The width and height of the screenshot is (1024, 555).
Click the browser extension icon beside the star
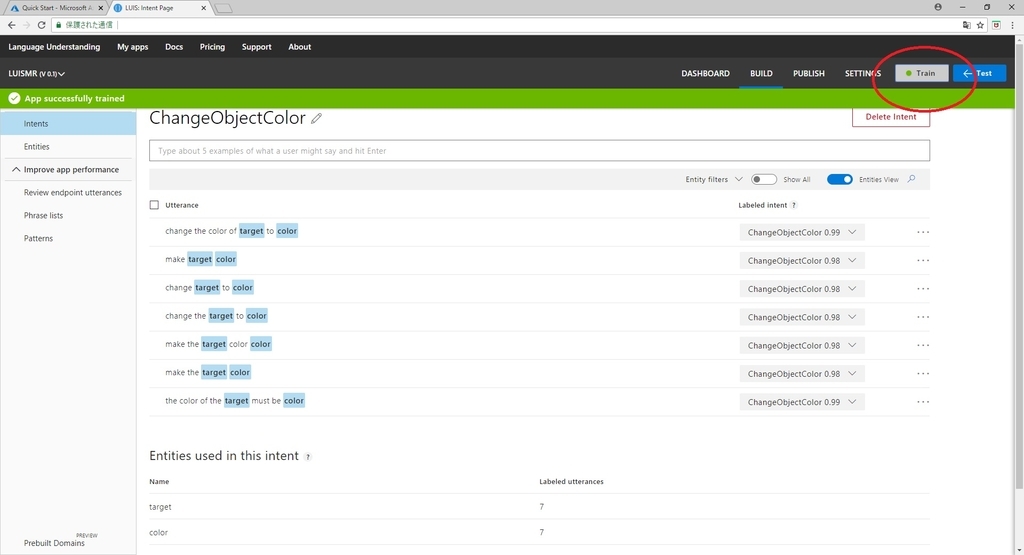click(996, 25)
